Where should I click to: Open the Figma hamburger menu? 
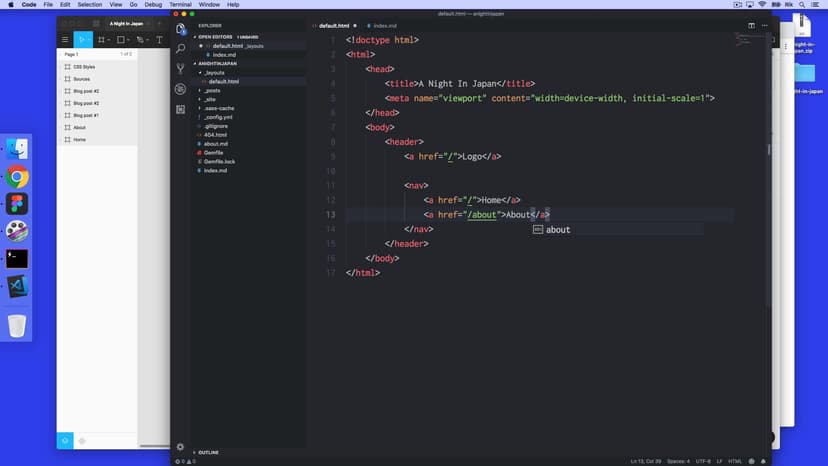pyautogui.click(x=65, y=40)
